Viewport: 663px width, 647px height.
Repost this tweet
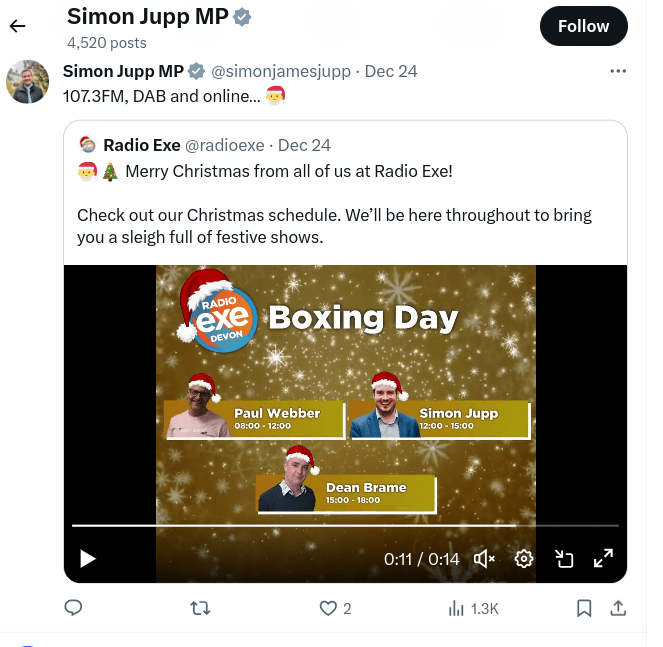click(200, 608)
